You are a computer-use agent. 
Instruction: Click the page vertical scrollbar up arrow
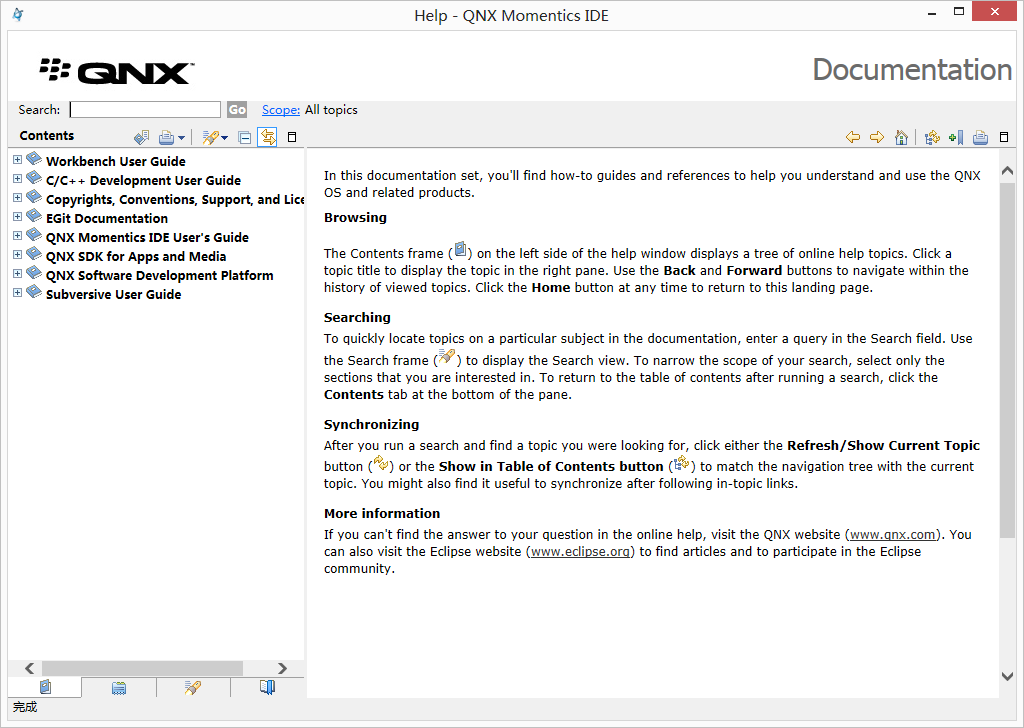click(x=1008, y=171)
